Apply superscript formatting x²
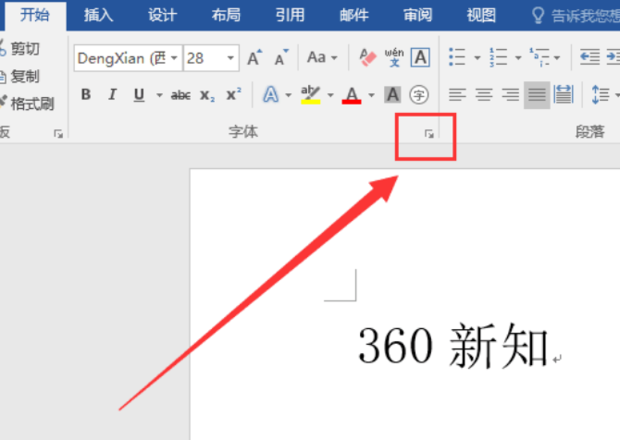 tap(234, 94)
